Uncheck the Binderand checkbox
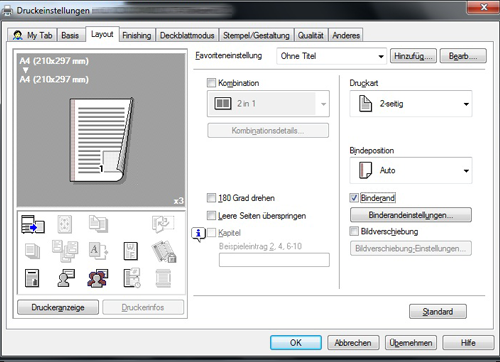Image resolution: width=500 pixels, height=362 pixels. 354,198
